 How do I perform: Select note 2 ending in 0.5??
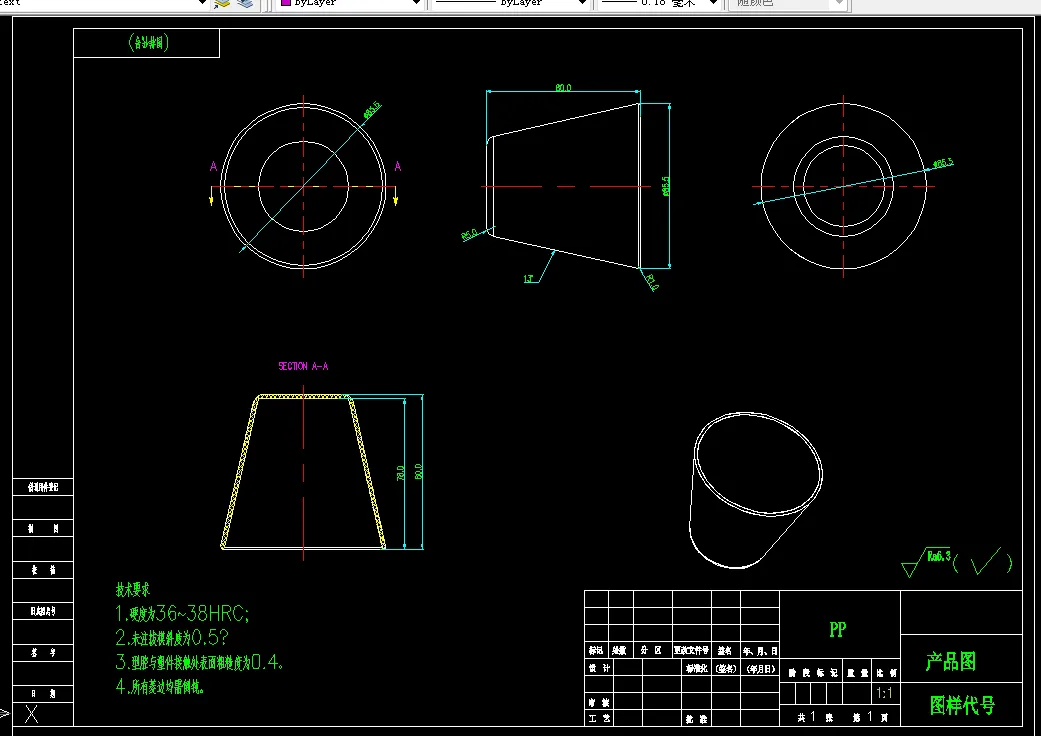(172, 638)
